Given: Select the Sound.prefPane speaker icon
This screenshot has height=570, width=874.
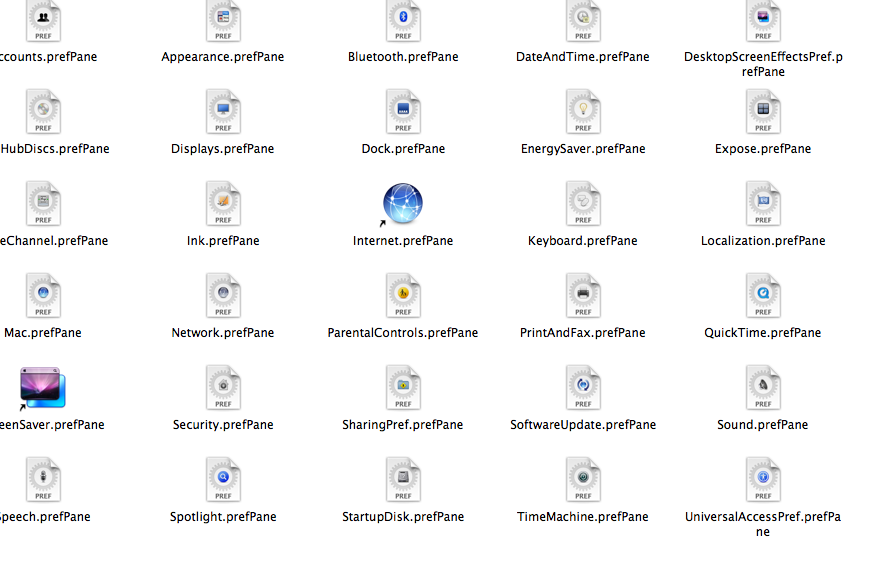Looking at the screenshot, I should coord(763,387).
